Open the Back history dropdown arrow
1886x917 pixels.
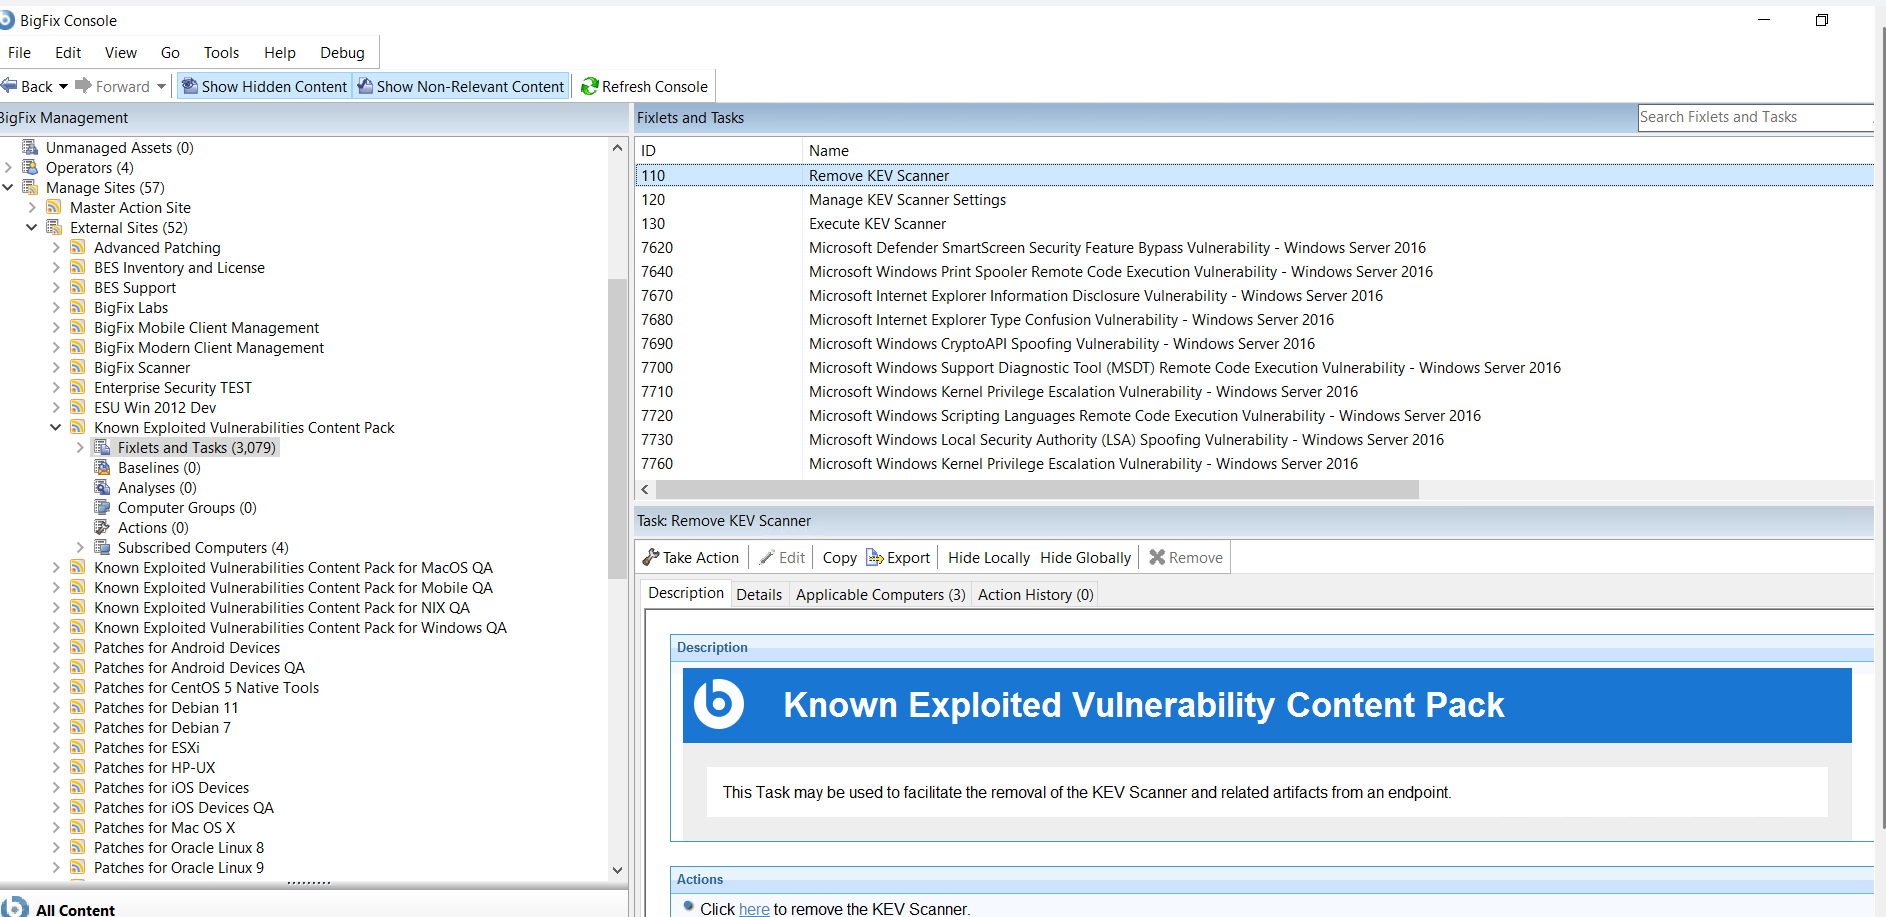pyautogui.click(x=64, y=87)
